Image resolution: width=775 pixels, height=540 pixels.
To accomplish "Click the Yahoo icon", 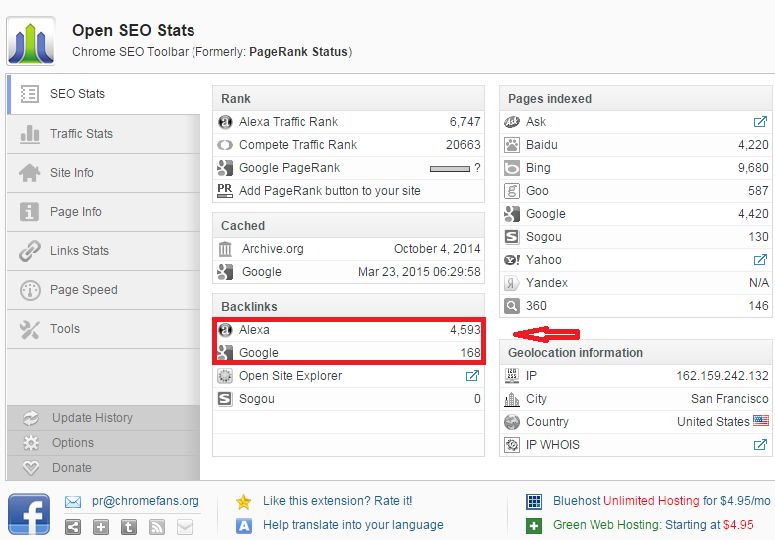I will coord(512,260).
